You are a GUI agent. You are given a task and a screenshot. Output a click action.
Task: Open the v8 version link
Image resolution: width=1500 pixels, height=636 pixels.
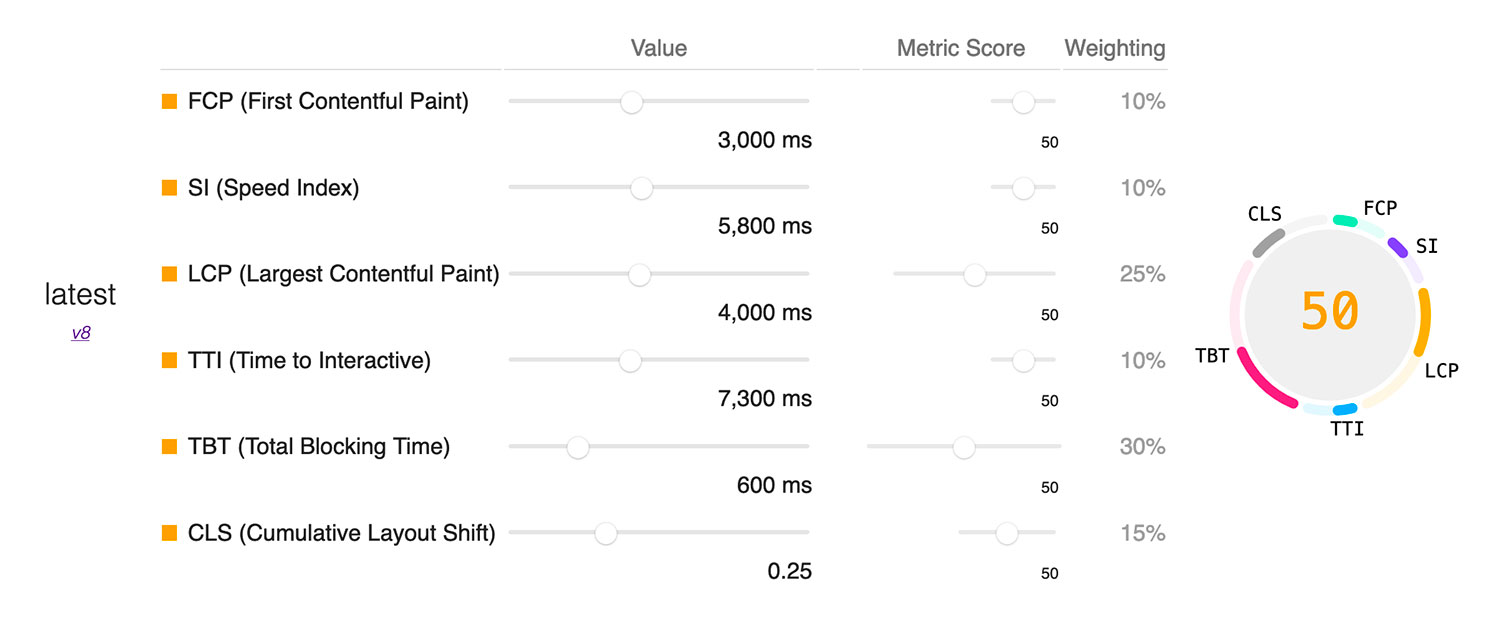[x=80, y=332]
